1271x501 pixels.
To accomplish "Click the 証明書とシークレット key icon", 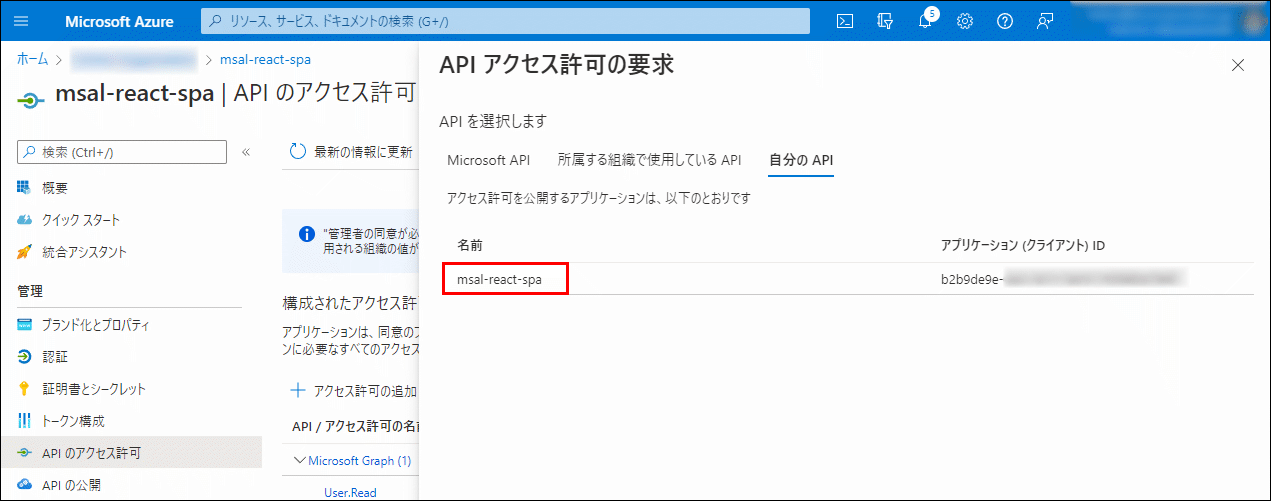I will point(25,389).
